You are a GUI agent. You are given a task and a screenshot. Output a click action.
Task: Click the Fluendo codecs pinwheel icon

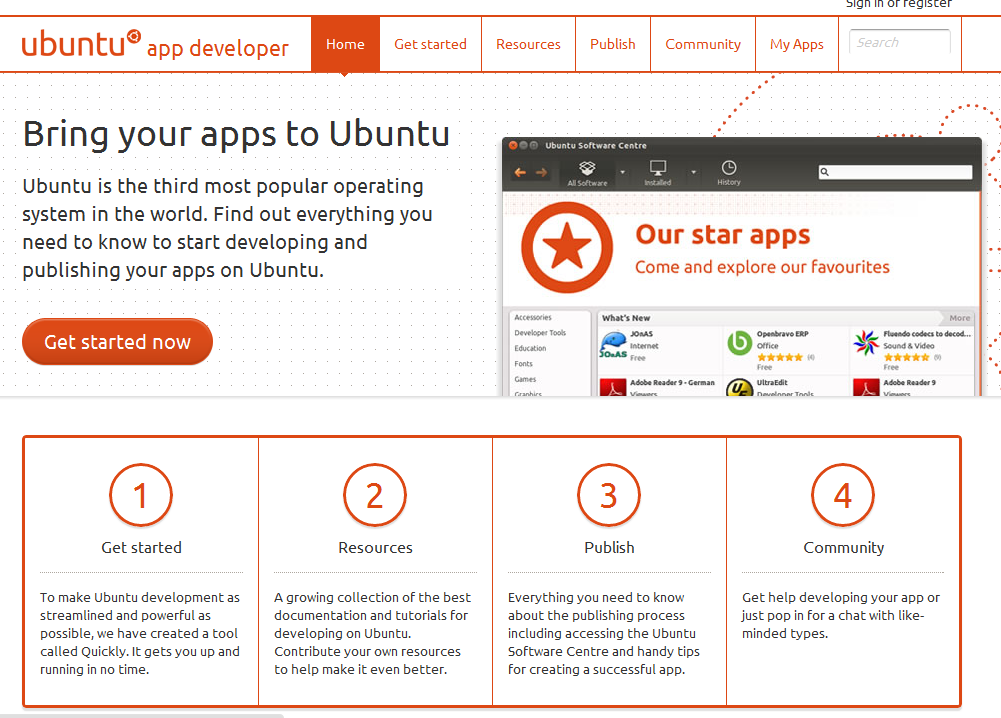(866, 343)
